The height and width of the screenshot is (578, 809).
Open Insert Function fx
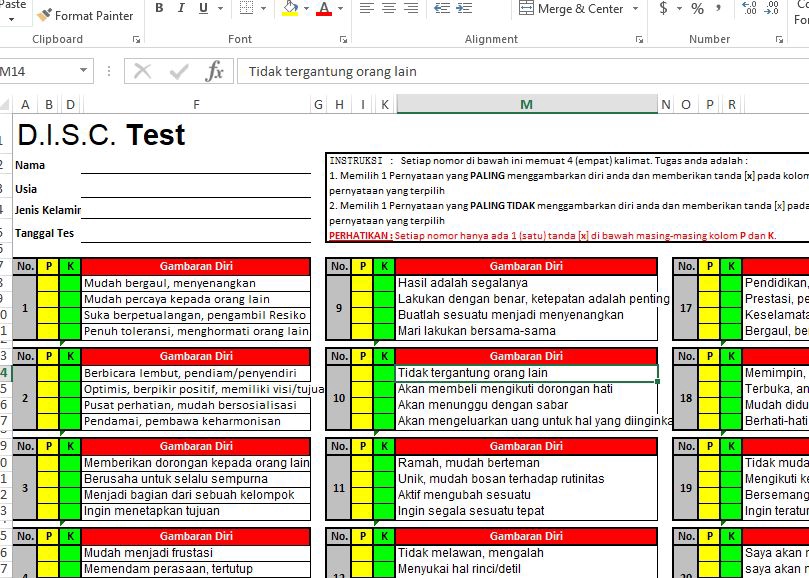(215, 71)
